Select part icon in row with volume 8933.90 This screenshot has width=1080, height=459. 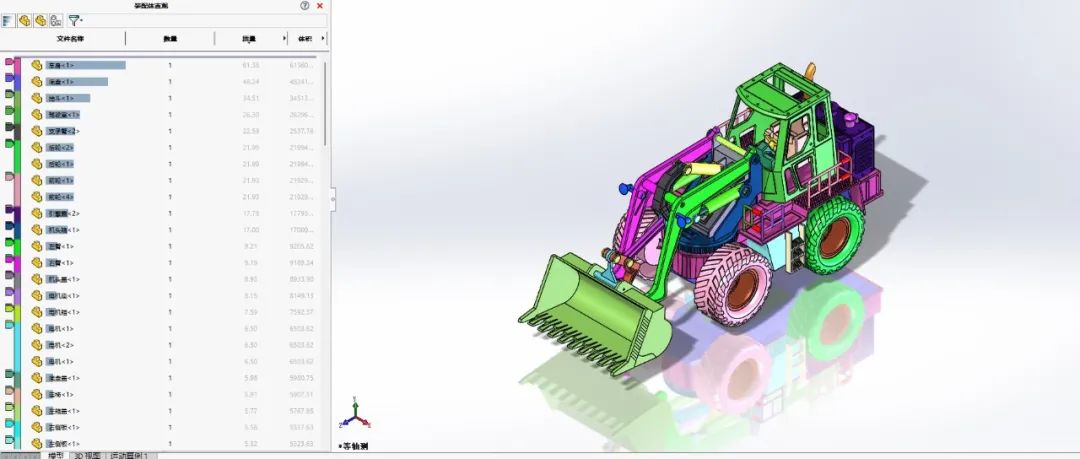click(x=37, y=279)
